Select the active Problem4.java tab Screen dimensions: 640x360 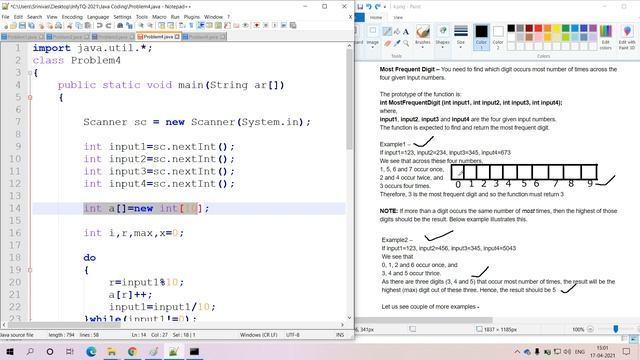click(x=158, y=37)
